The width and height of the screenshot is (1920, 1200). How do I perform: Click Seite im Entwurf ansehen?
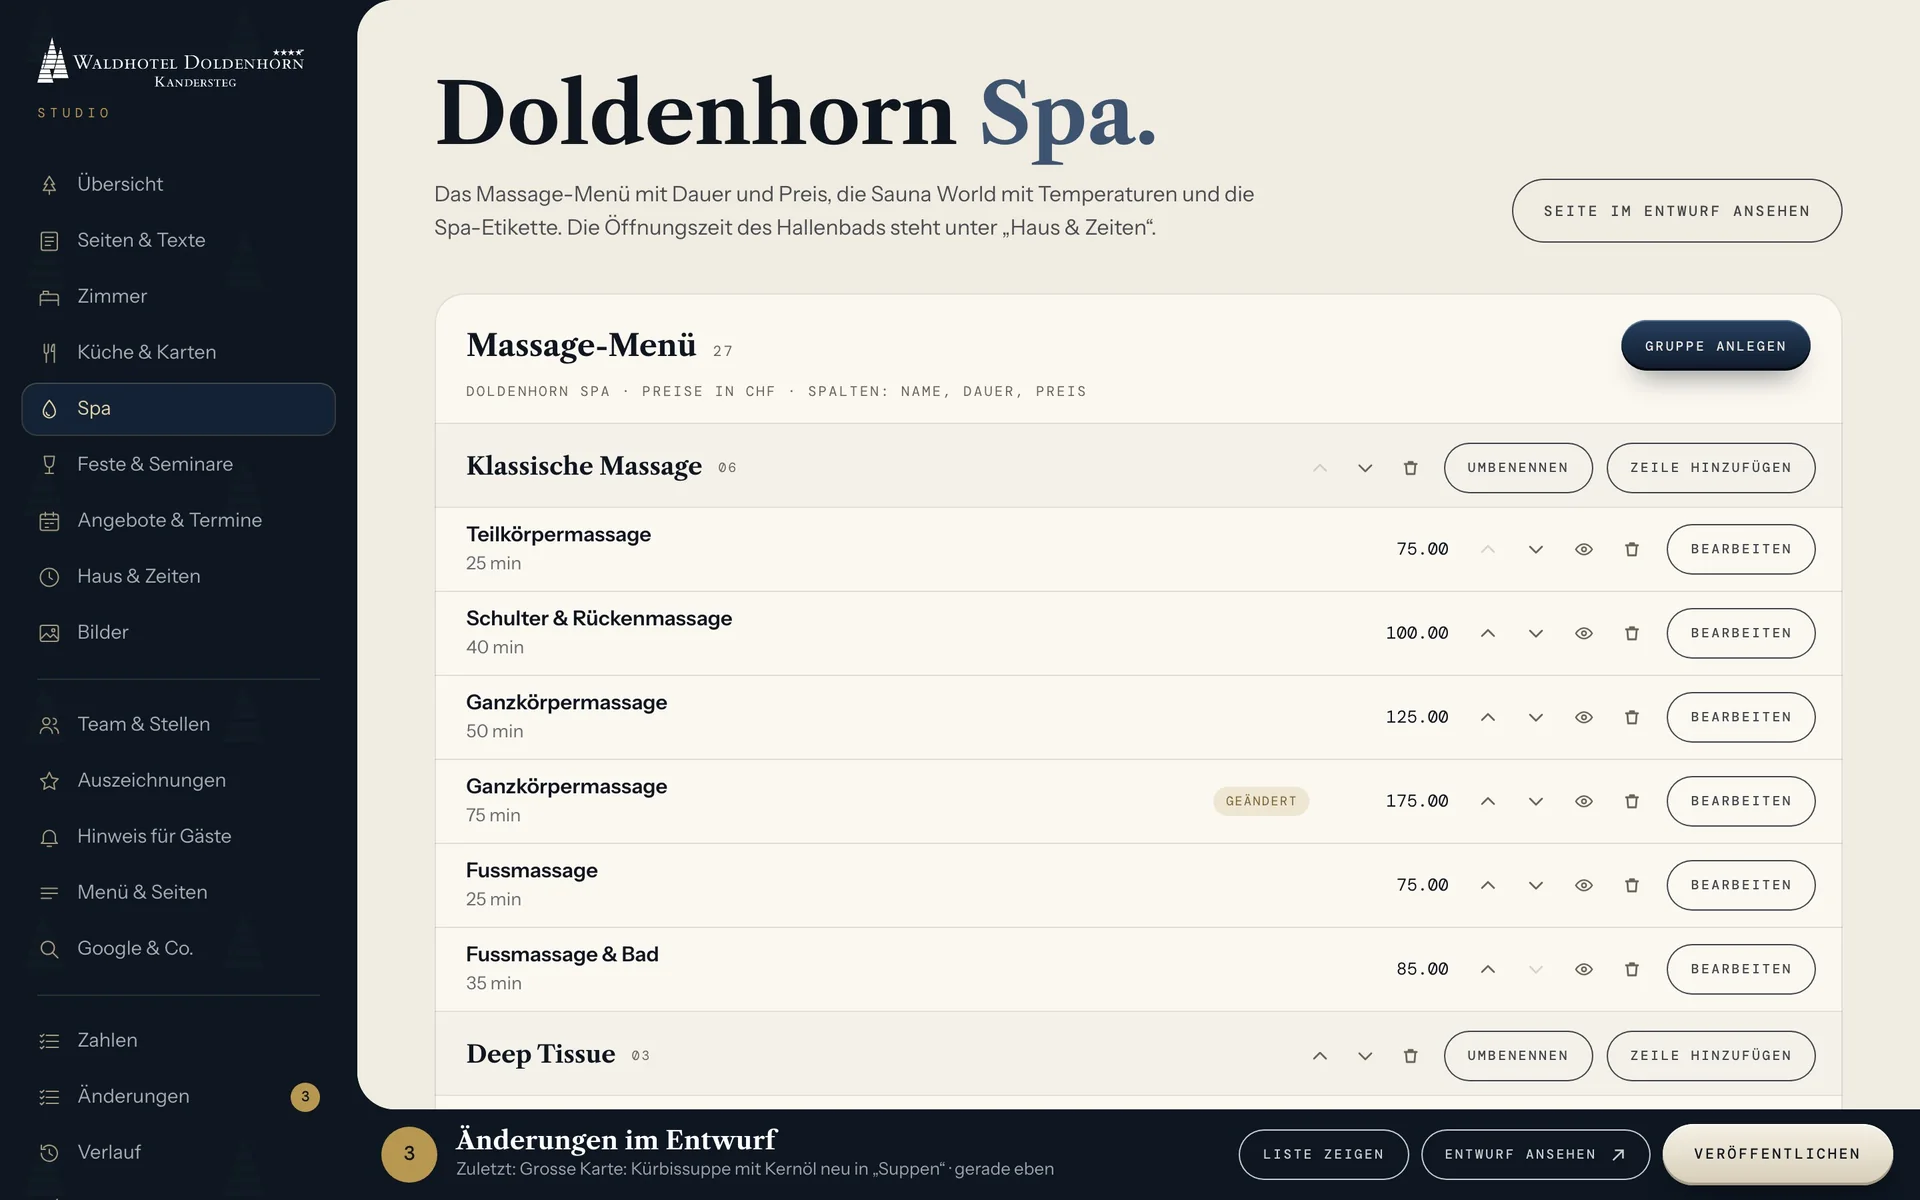pos(1676,211)
